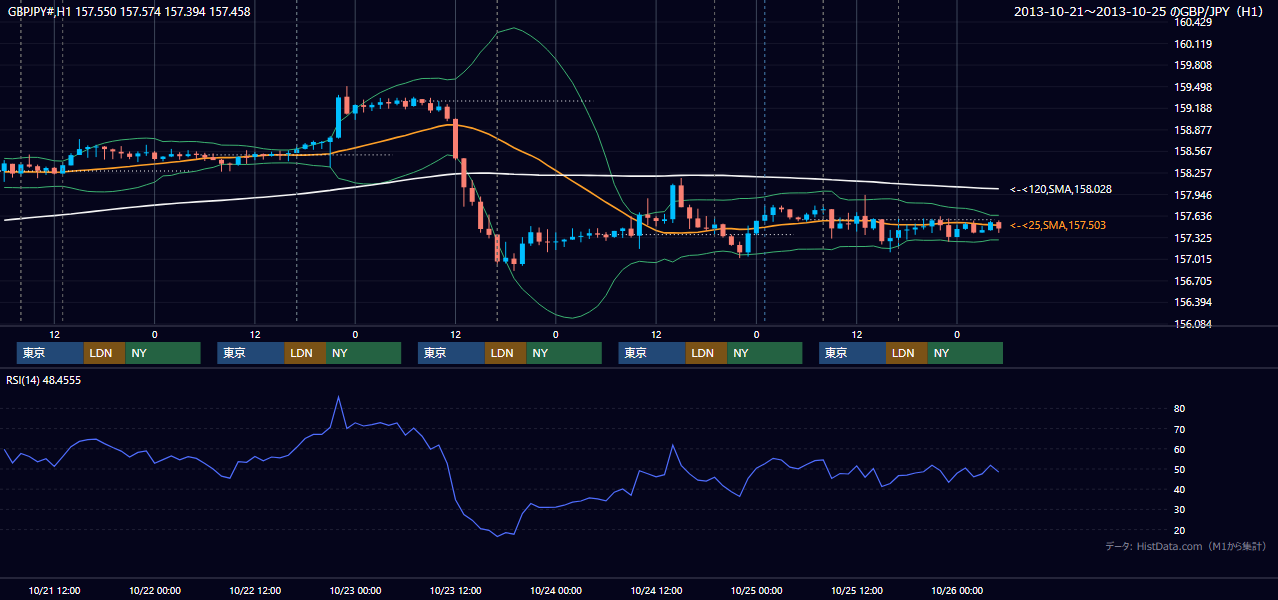Pick price level 158.567 on axis
The height and width of the screenshot is (600, 1278).
1194,152
